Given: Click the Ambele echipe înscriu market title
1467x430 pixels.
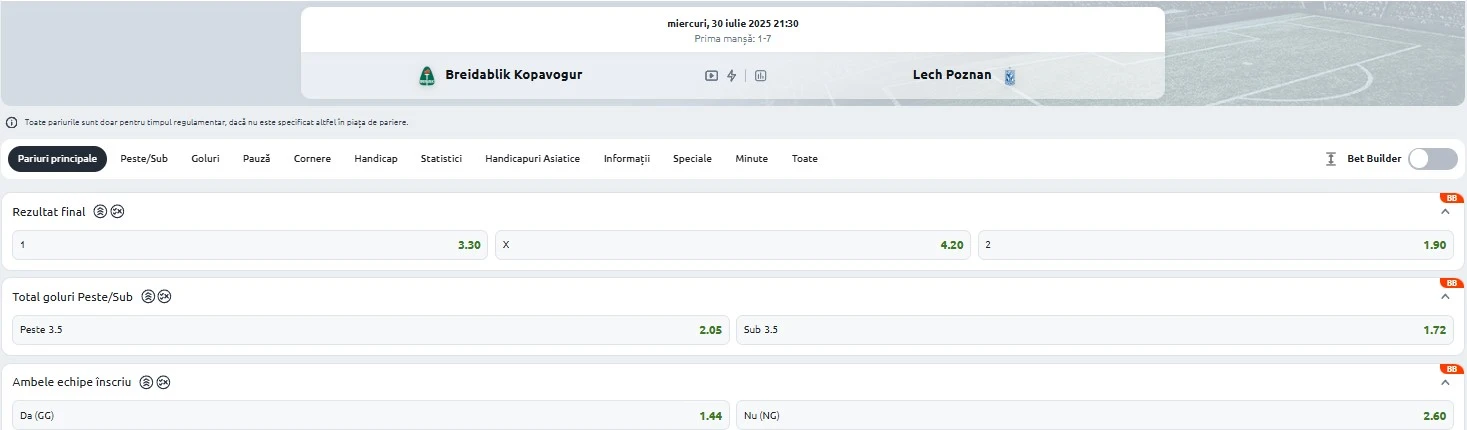Looking at the screenshot, I should tap(72, 382).
